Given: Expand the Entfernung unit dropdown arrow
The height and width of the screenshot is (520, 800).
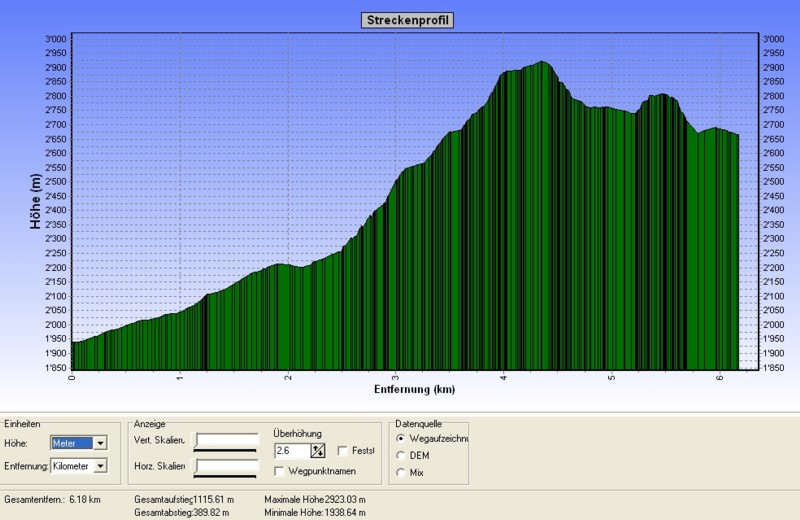Looking at the screenshot, I should [x=99, y=466].
